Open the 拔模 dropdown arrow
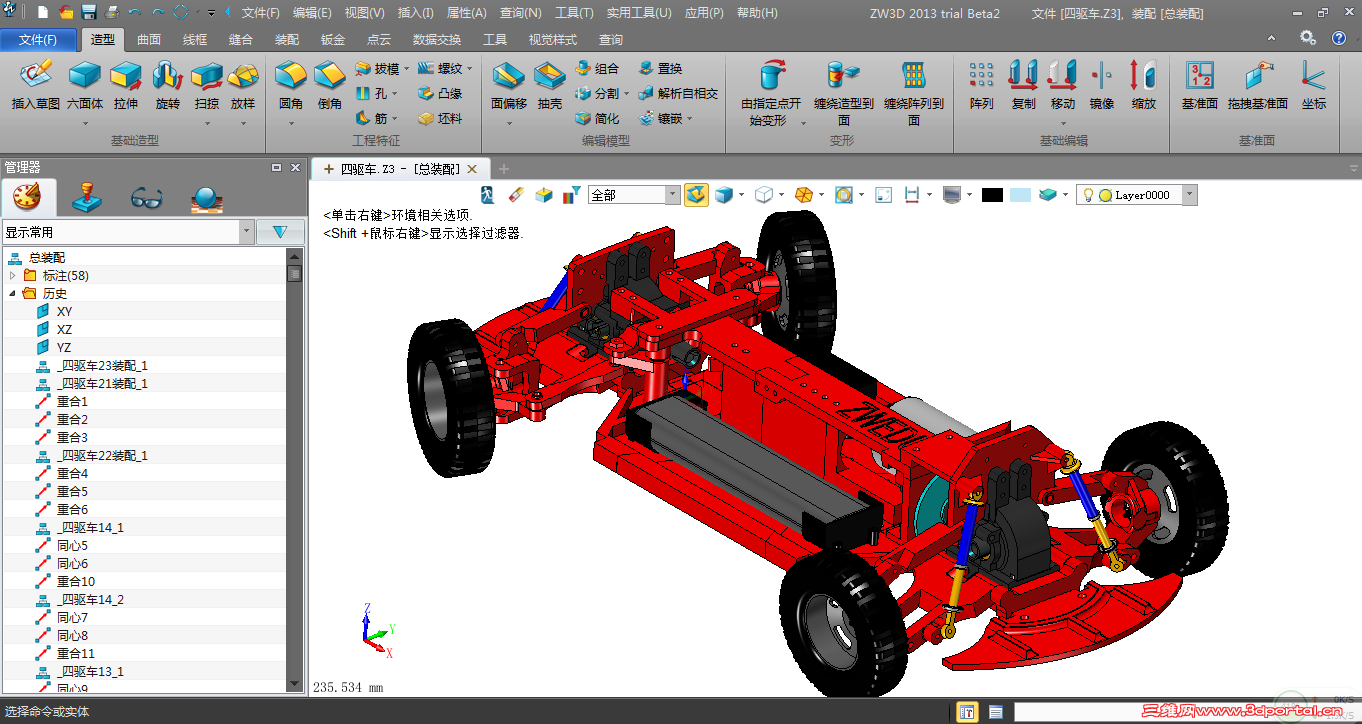 (407, 69)
